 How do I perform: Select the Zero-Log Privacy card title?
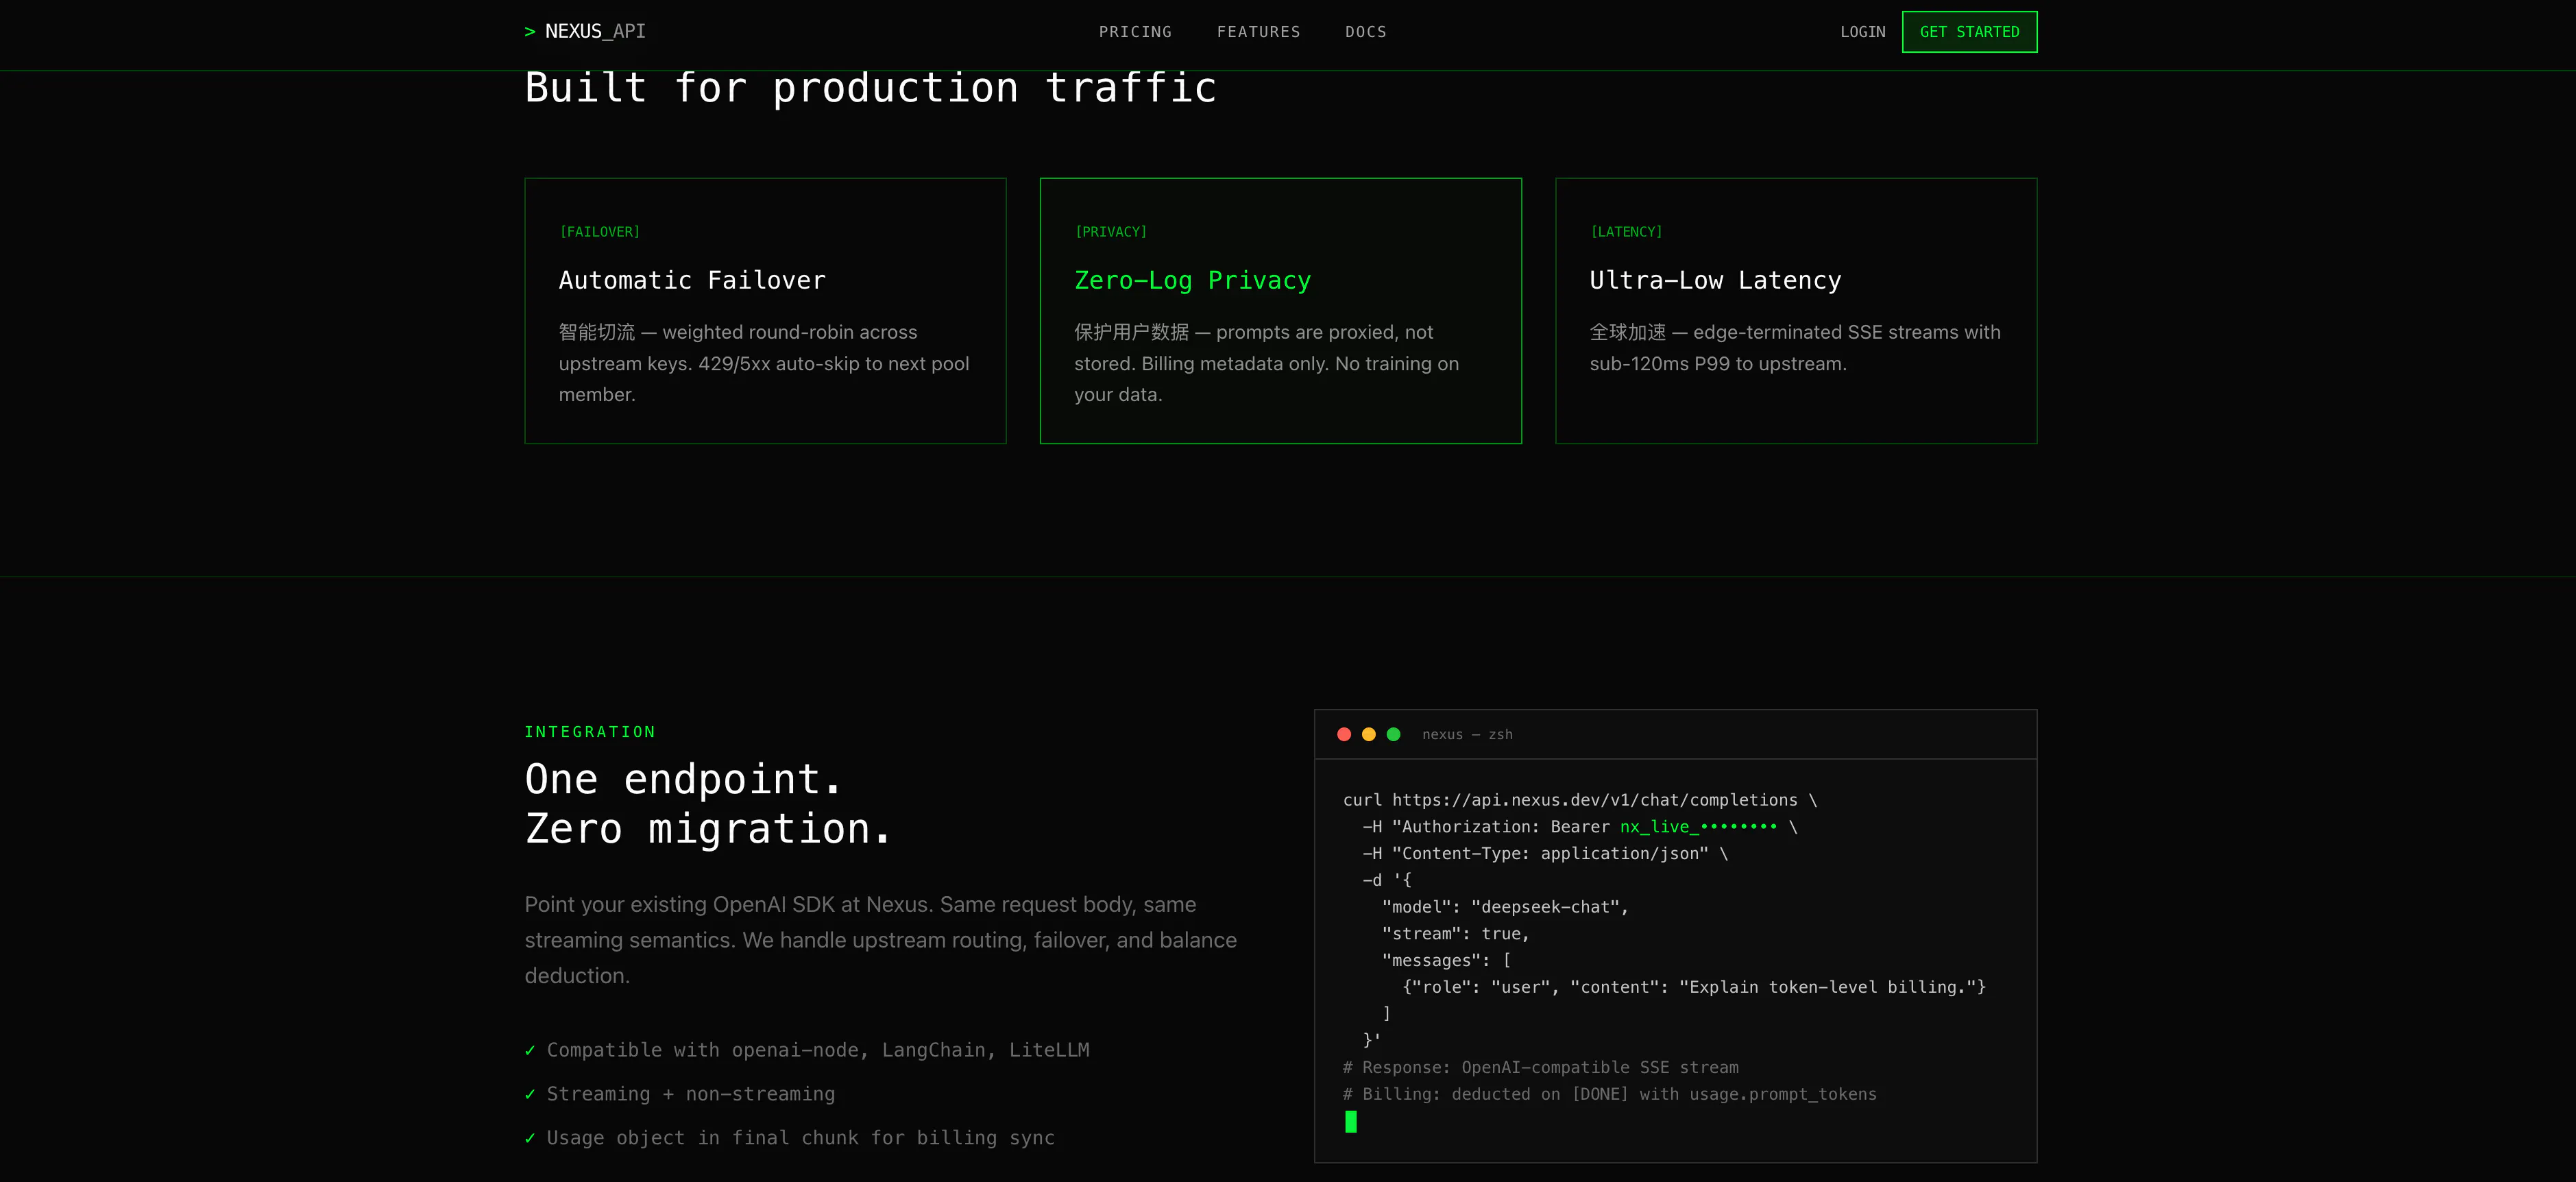click(x=1192, y=280)
